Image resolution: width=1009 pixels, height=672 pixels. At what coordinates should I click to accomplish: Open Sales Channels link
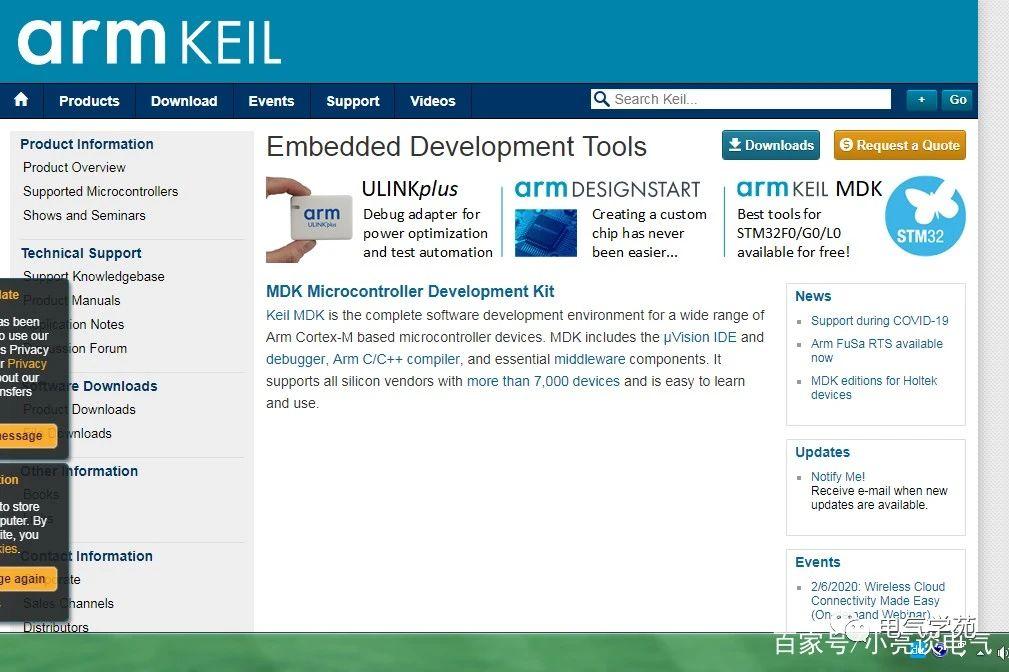click(x=68, y=603)
